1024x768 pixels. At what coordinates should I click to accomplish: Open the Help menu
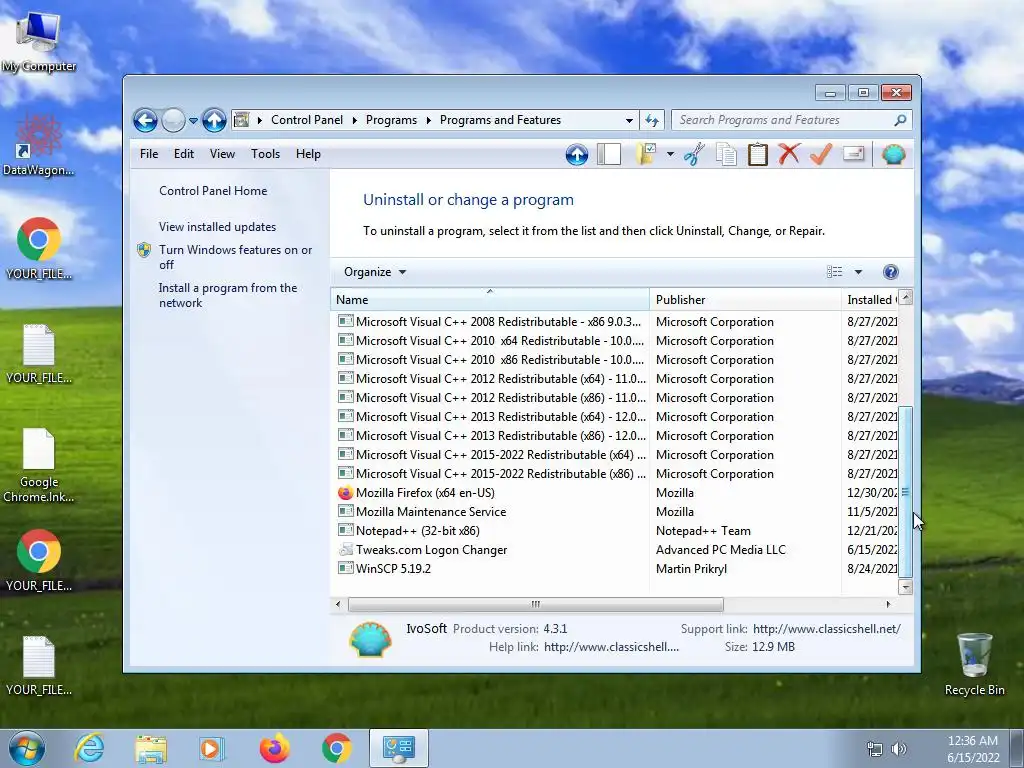(x=308, y=154)
